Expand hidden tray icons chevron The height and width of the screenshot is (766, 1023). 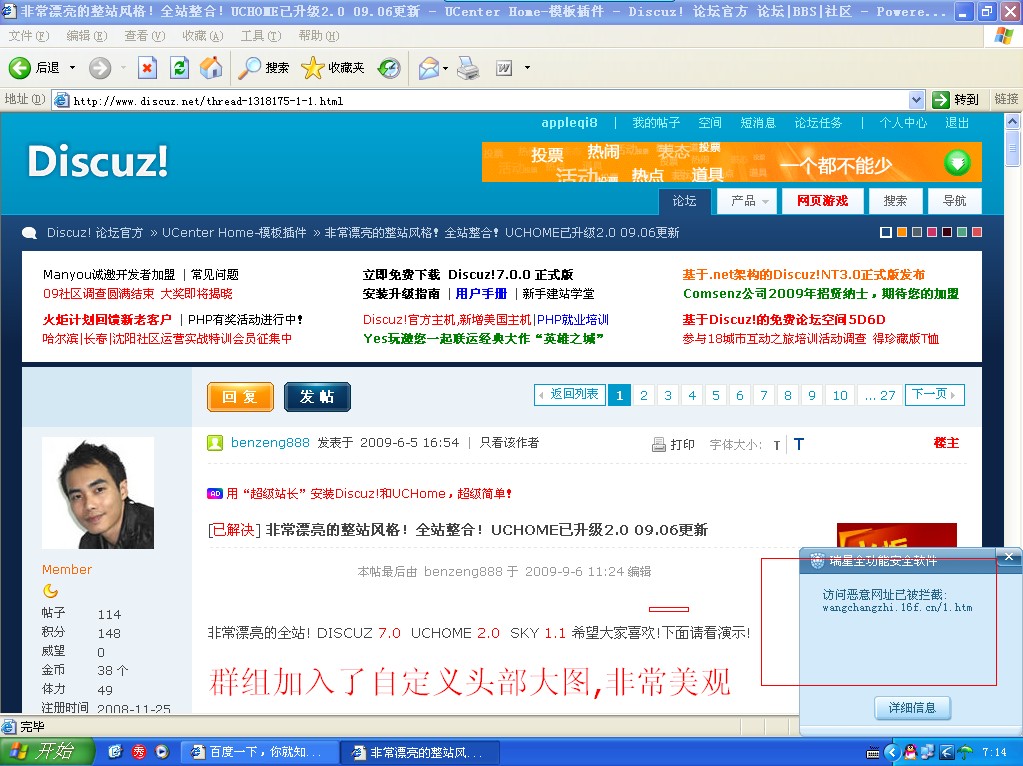pos(891,752)
